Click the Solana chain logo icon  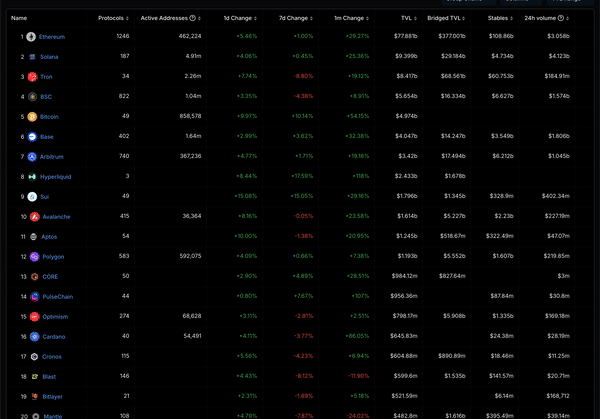tap(33, 57)
